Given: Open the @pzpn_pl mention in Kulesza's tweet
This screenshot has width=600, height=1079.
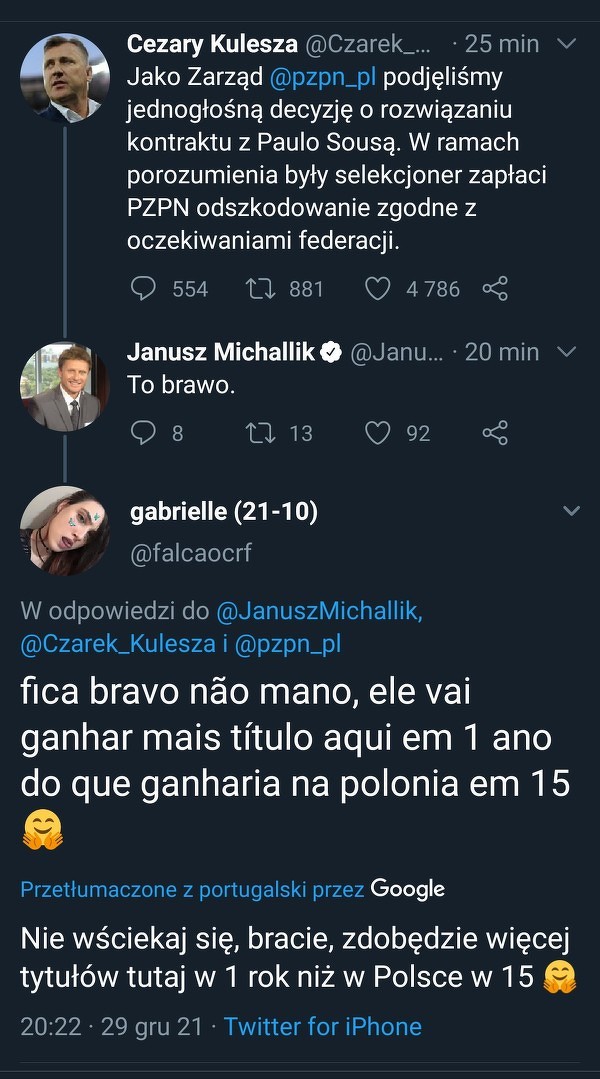Looking at the screenshot, I should click(x=315, y=77).
